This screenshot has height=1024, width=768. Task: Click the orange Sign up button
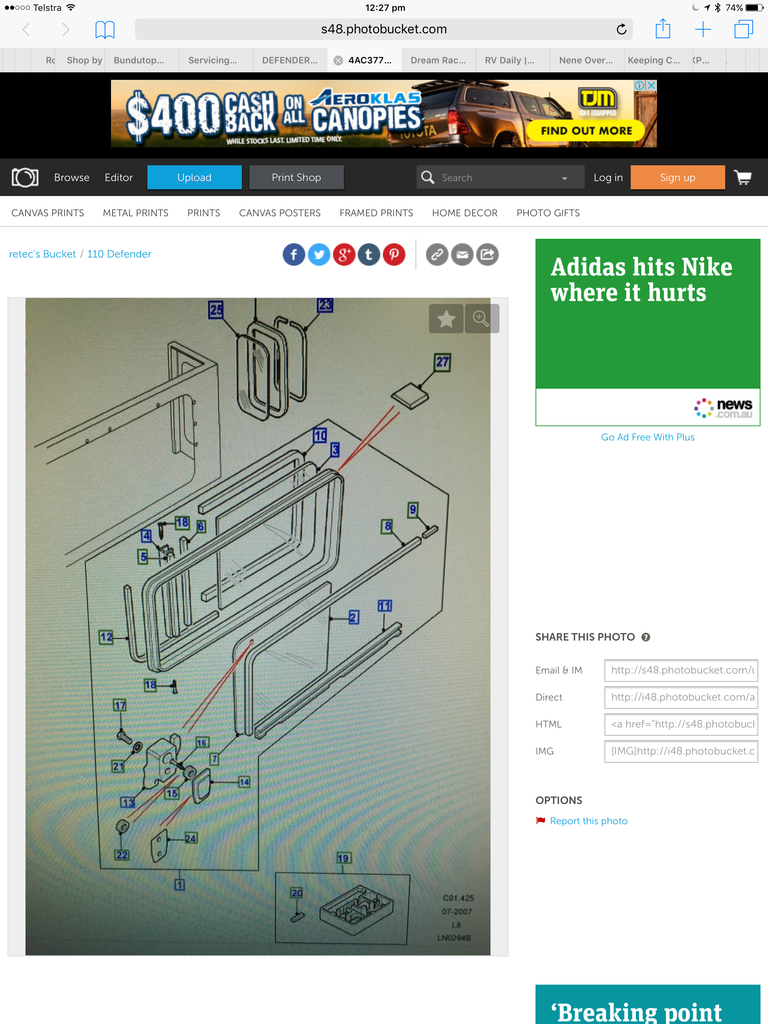point(677,178)
